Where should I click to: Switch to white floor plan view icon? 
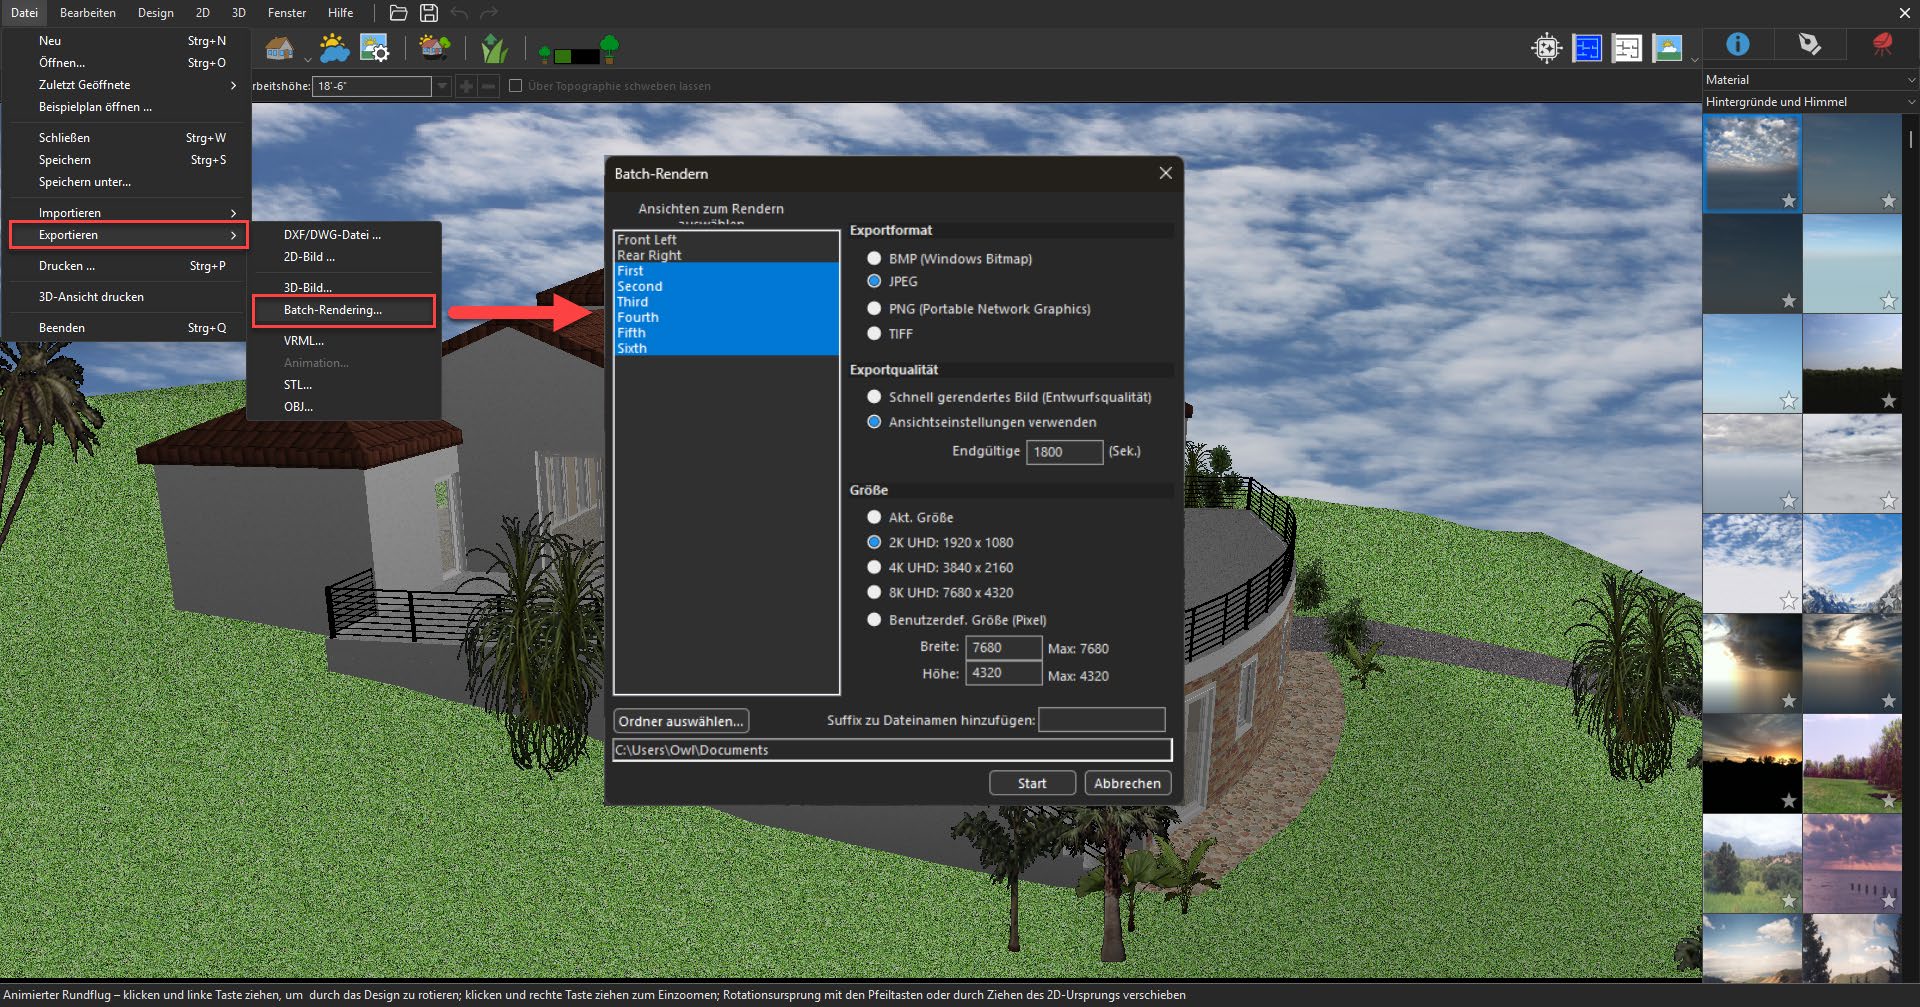[1627, 47]
